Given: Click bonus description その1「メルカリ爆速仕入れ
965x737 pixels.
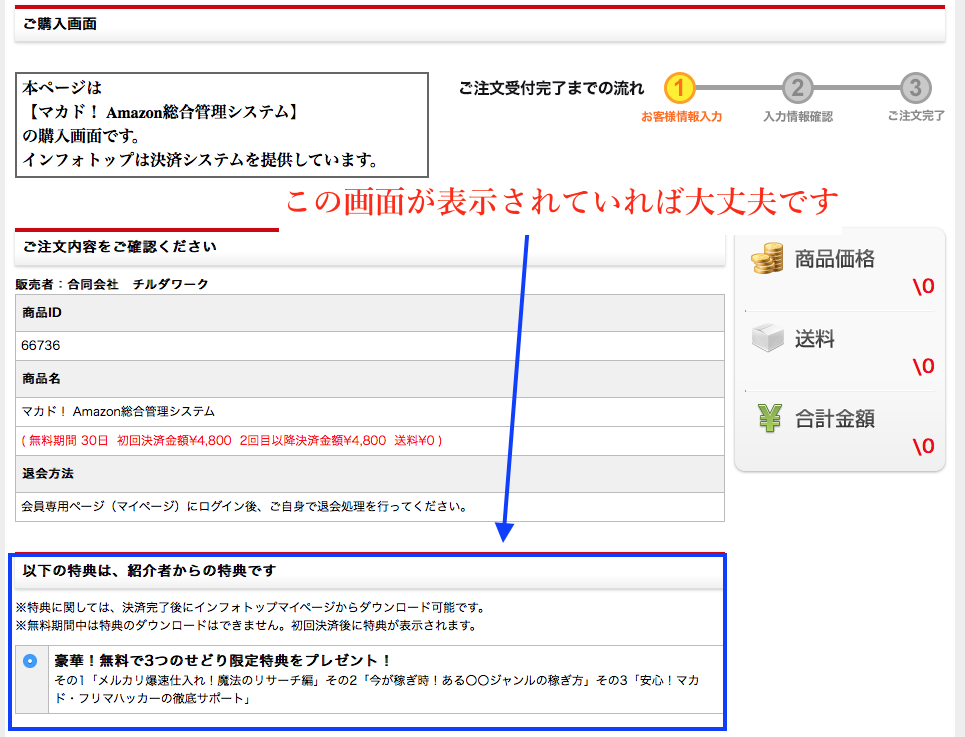Looking at the screenshot, I should (377, 689).
